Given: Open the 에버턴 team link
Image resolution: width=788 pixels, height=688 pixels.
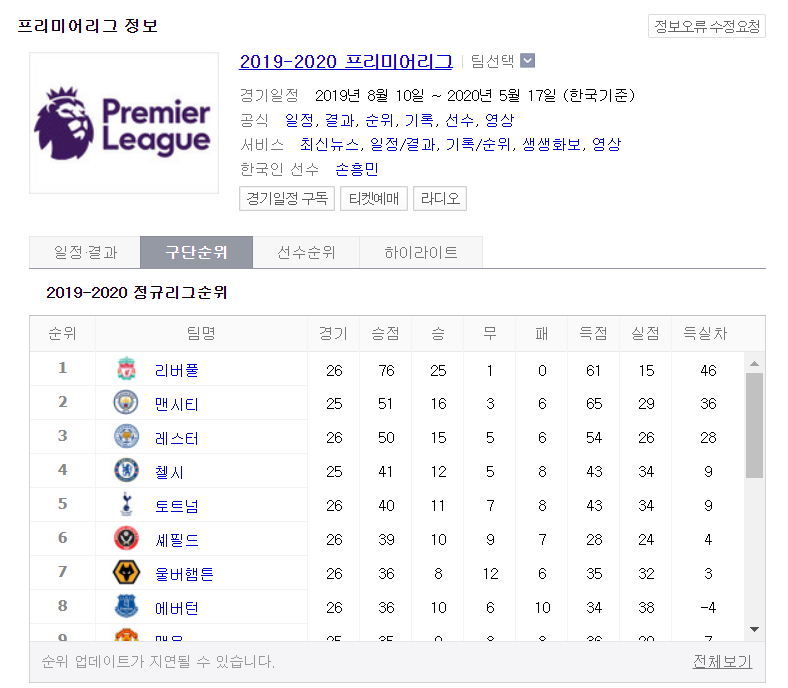Looking at the screenshot, I should (x=177, y=608).
